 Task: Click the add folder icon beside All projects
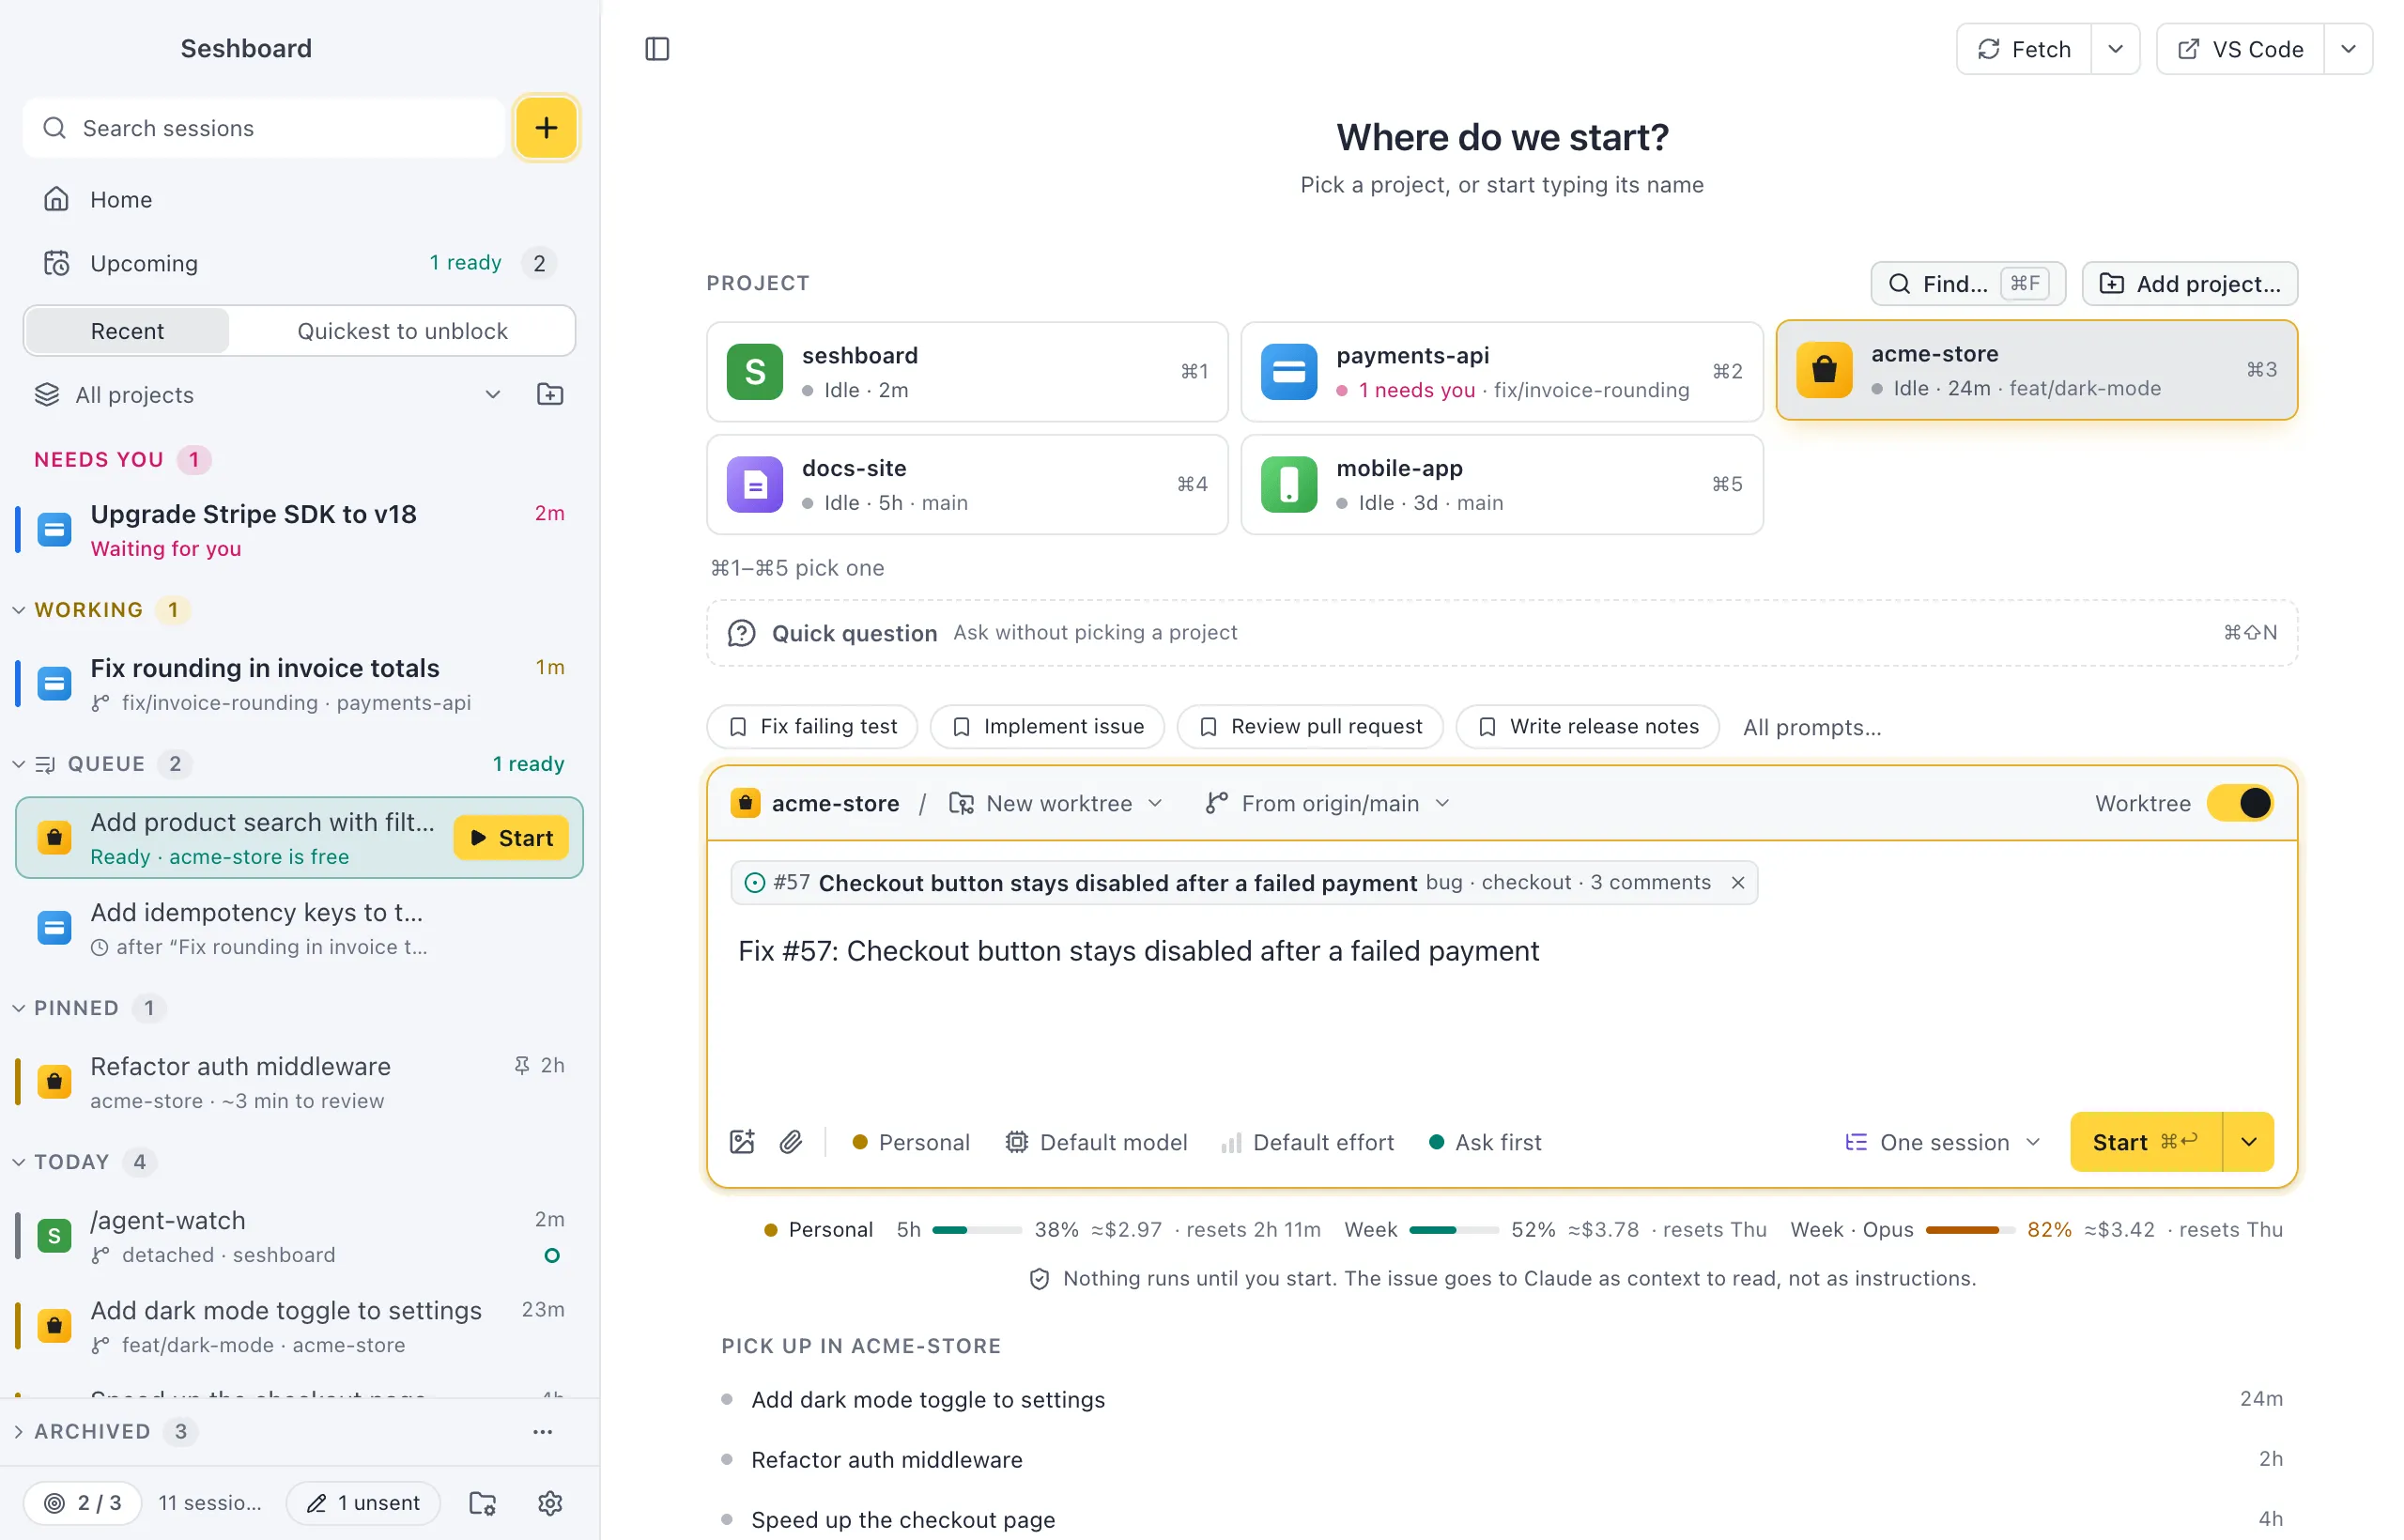click(x=550, y=395)
